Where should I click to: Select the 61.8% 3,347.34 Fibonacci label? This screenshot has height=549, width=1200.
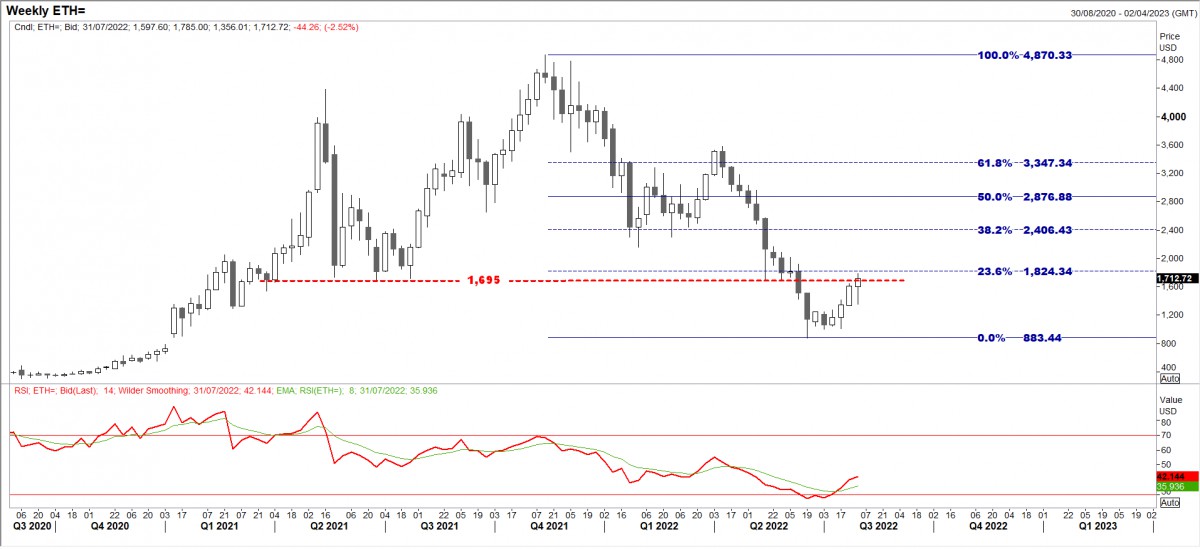(1024, 162)
